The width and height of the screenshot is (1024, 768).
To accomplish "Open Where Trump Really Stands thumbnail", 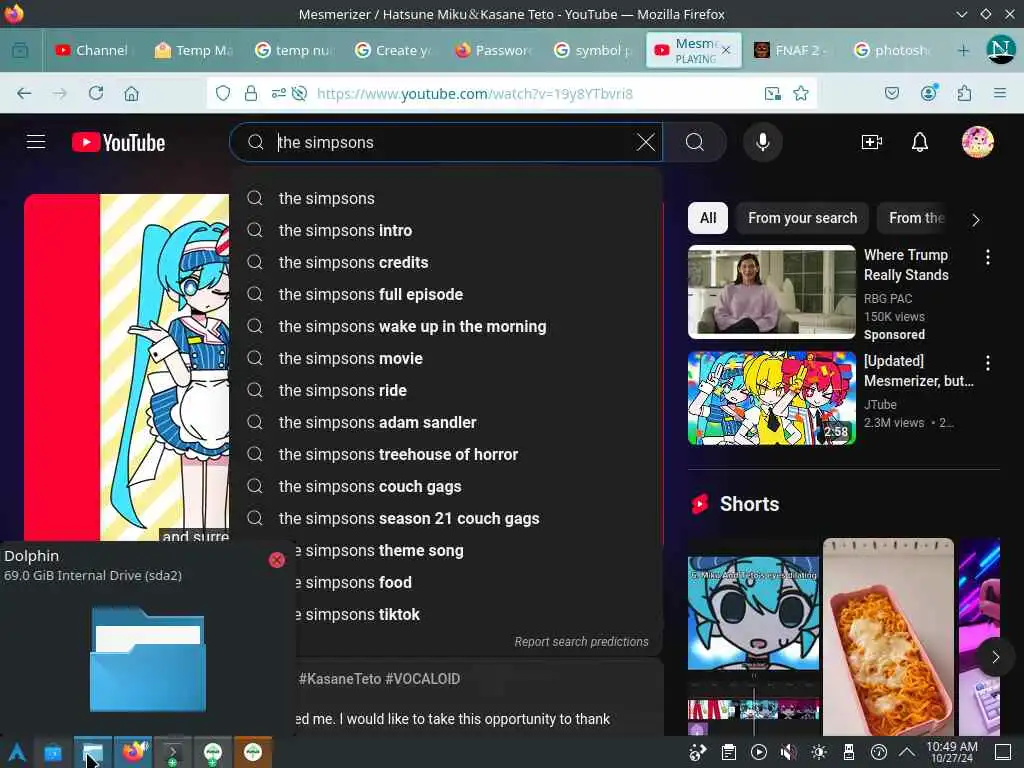I will tap(771, 292).
